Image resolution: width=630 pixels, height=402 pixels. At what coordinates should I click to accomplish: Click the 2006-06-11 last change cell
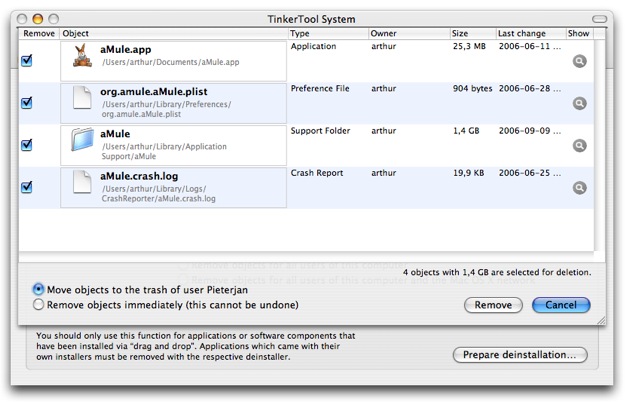pyautogui.click(x=530, y=46)
